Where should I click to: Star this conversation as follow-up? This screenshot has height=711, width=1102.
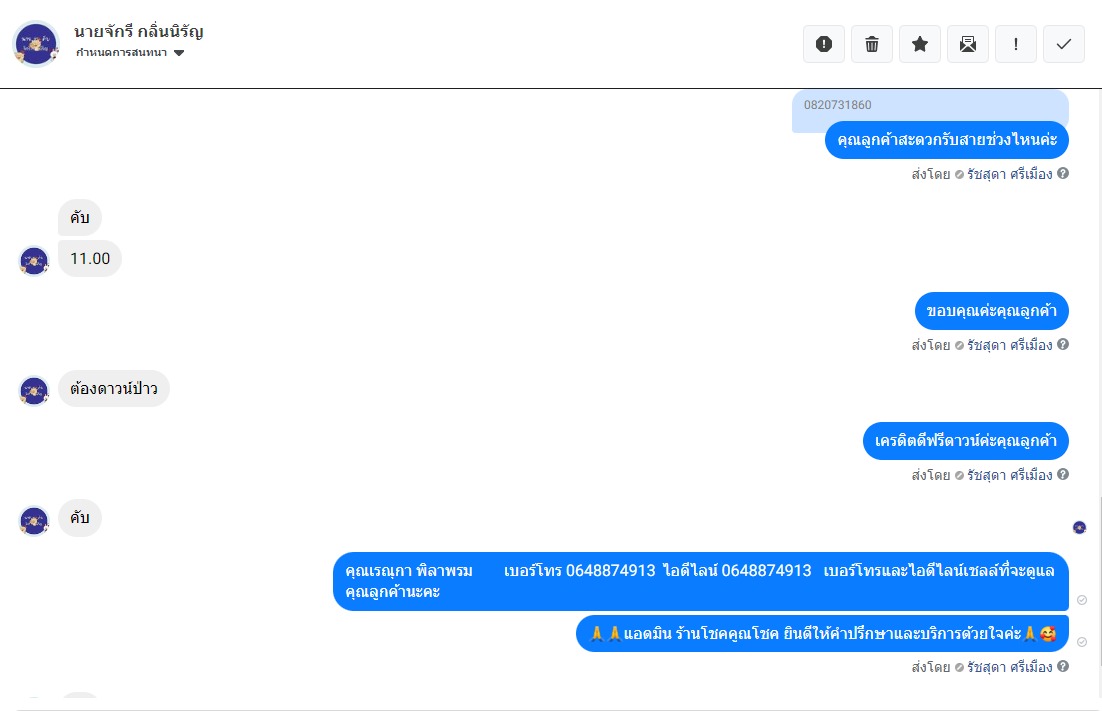919,44
